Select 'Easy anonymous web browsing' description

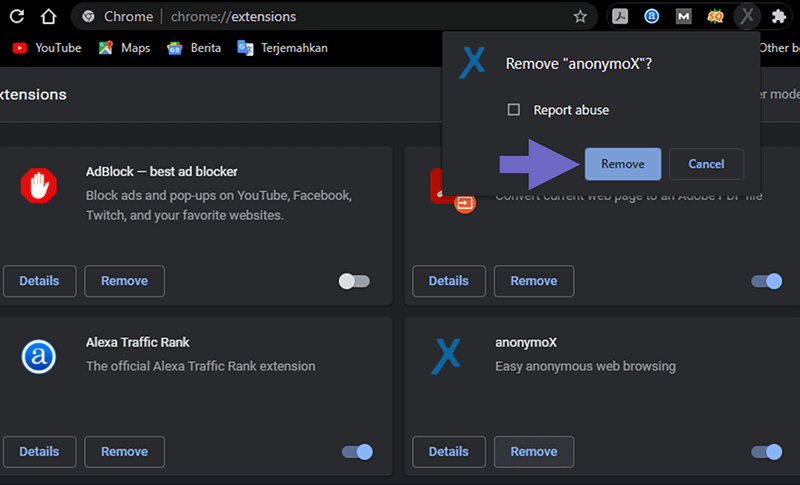(x=585, y=366)
